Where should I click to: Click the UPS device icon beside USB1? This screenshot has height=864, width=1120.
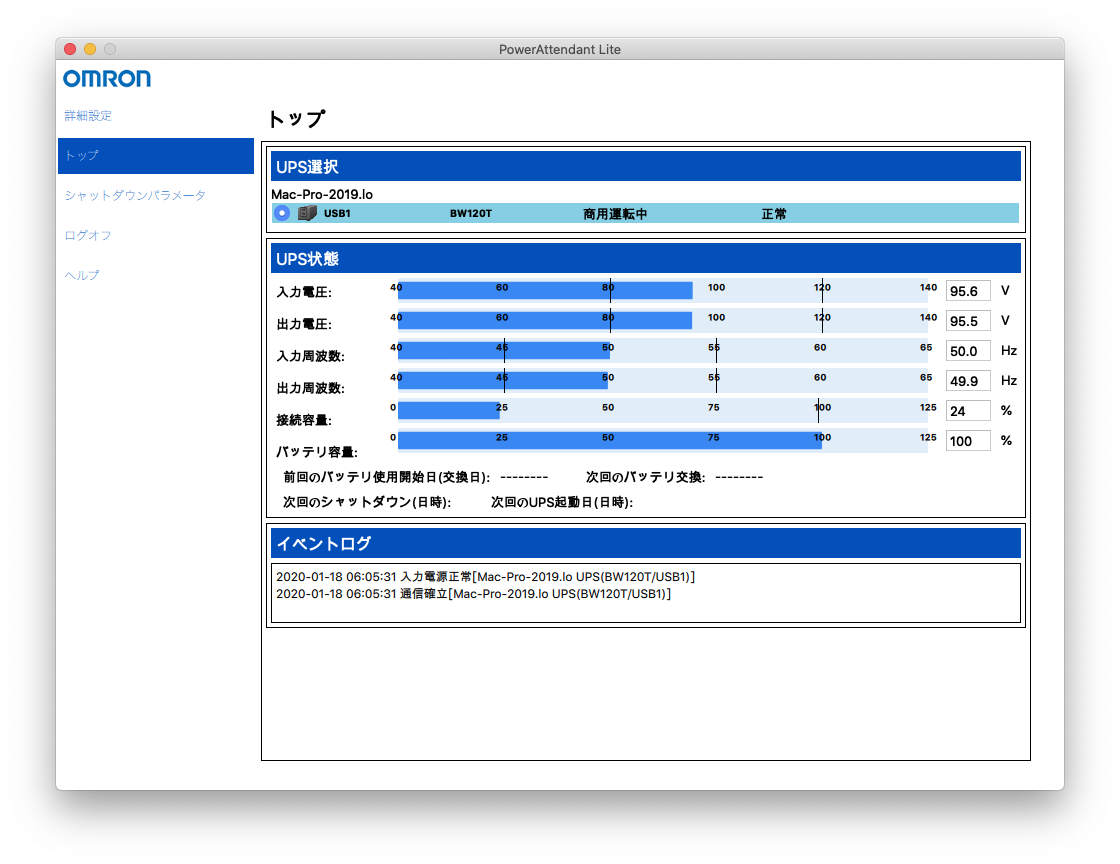click(x=307, y=213)
